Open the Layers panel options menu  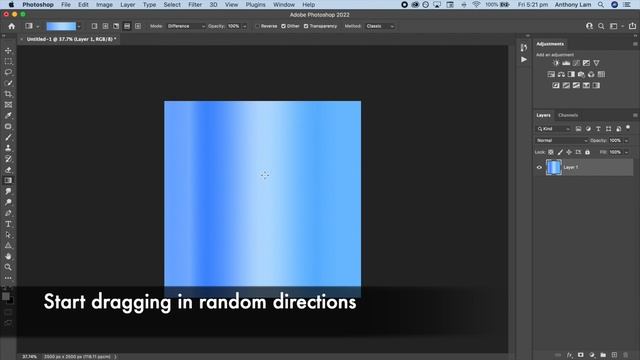click(x=635, y=116)
